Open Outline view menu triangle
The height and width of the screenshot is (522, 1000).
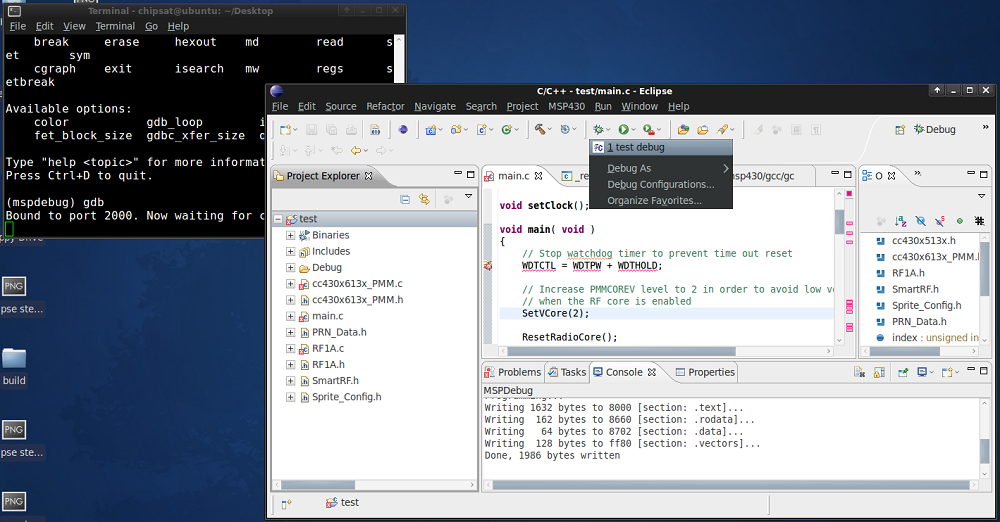coord(982,196)
